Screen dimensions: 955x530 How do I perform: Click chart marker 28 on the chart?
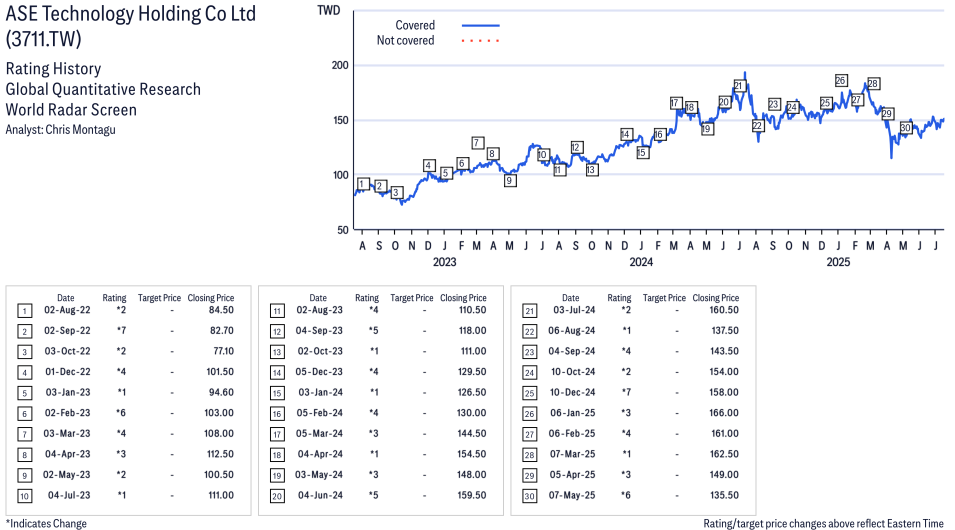873,83
